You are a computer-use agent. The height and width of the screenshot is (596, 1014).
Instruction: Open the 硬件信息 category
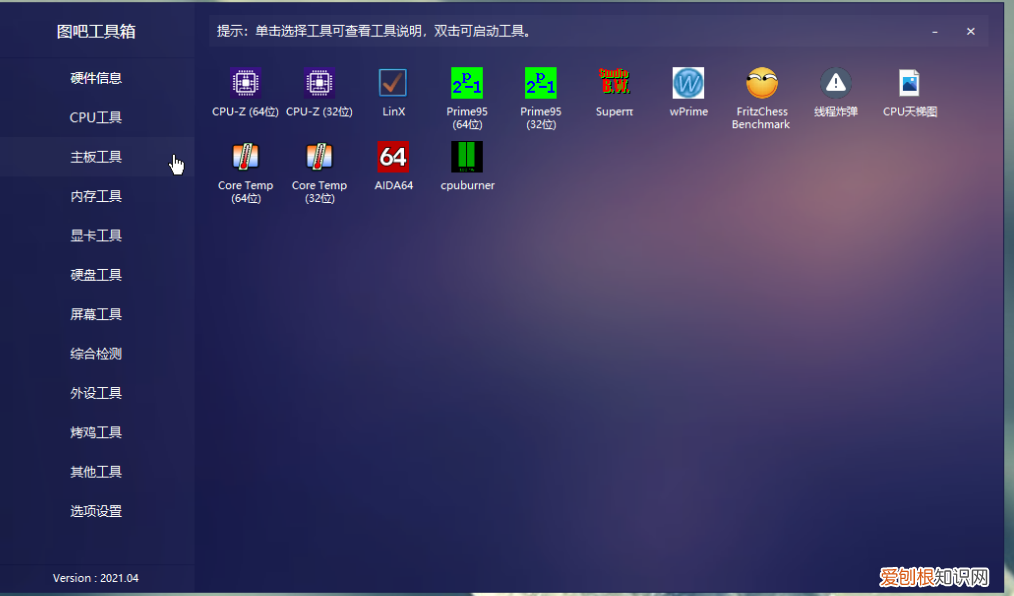click(x=96, y=78)
